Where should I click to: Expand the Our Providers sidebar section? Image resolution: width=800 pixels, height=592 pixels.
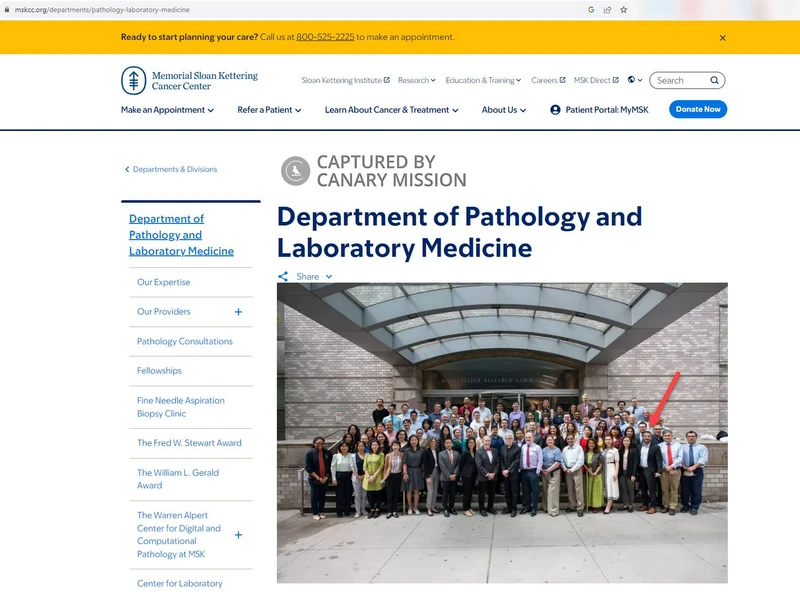(x=238, y=312)
